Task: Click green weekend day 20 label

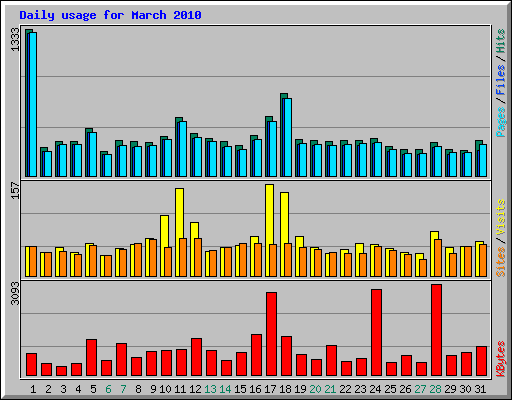Action: (x=315, y=389)
